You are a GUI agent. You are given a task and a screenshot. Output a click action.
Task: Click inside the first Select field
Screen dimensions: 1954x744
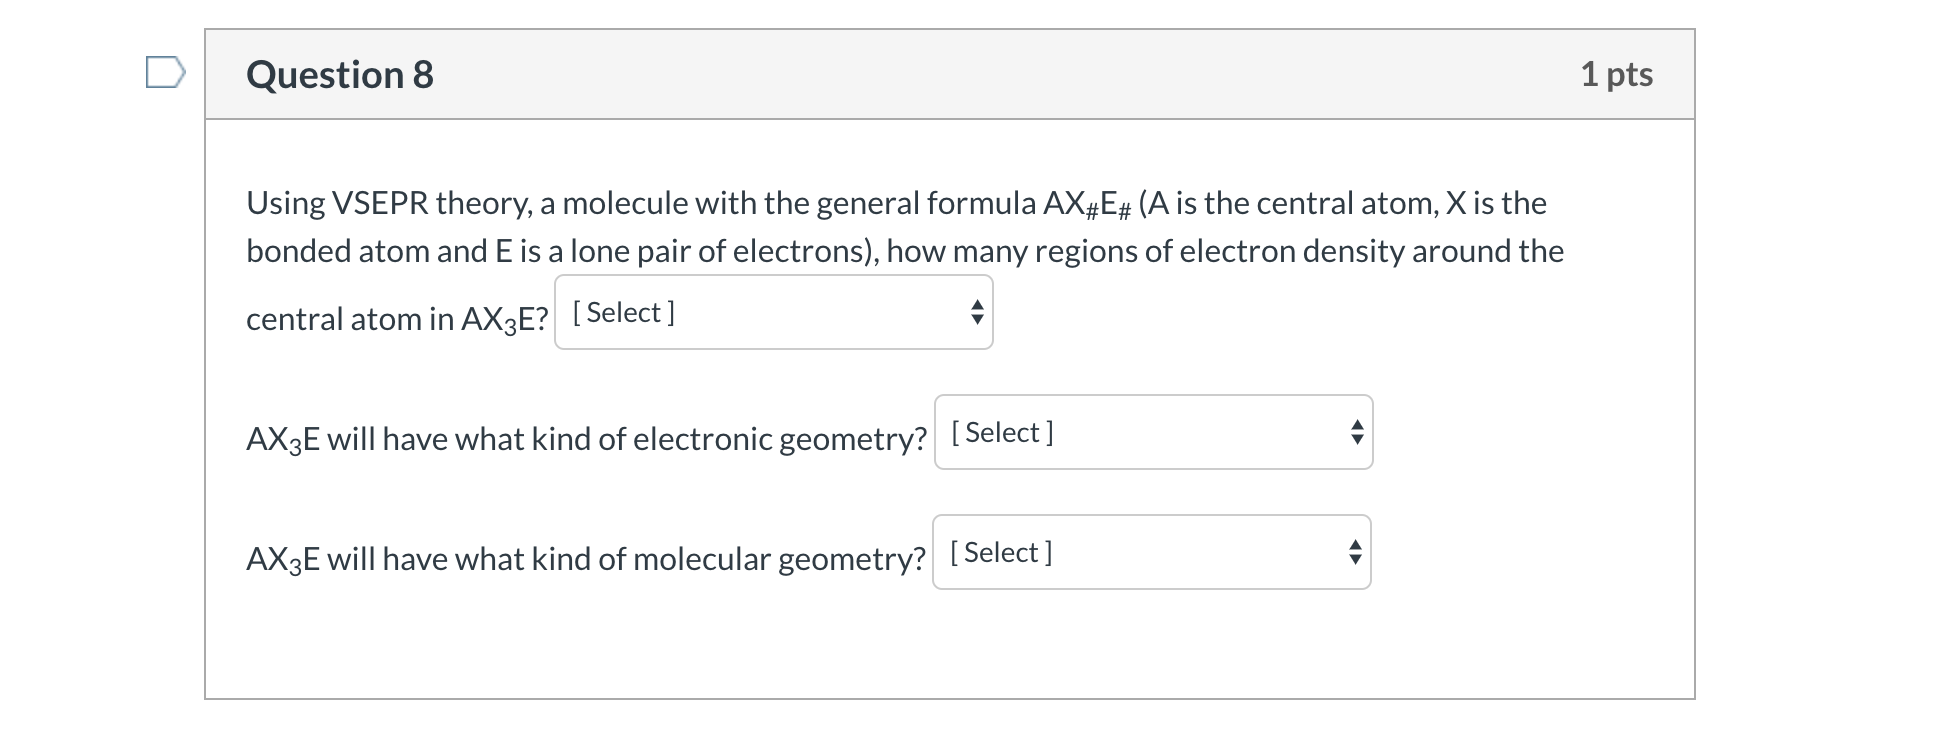pyautogui.click(x=700, y=312)
